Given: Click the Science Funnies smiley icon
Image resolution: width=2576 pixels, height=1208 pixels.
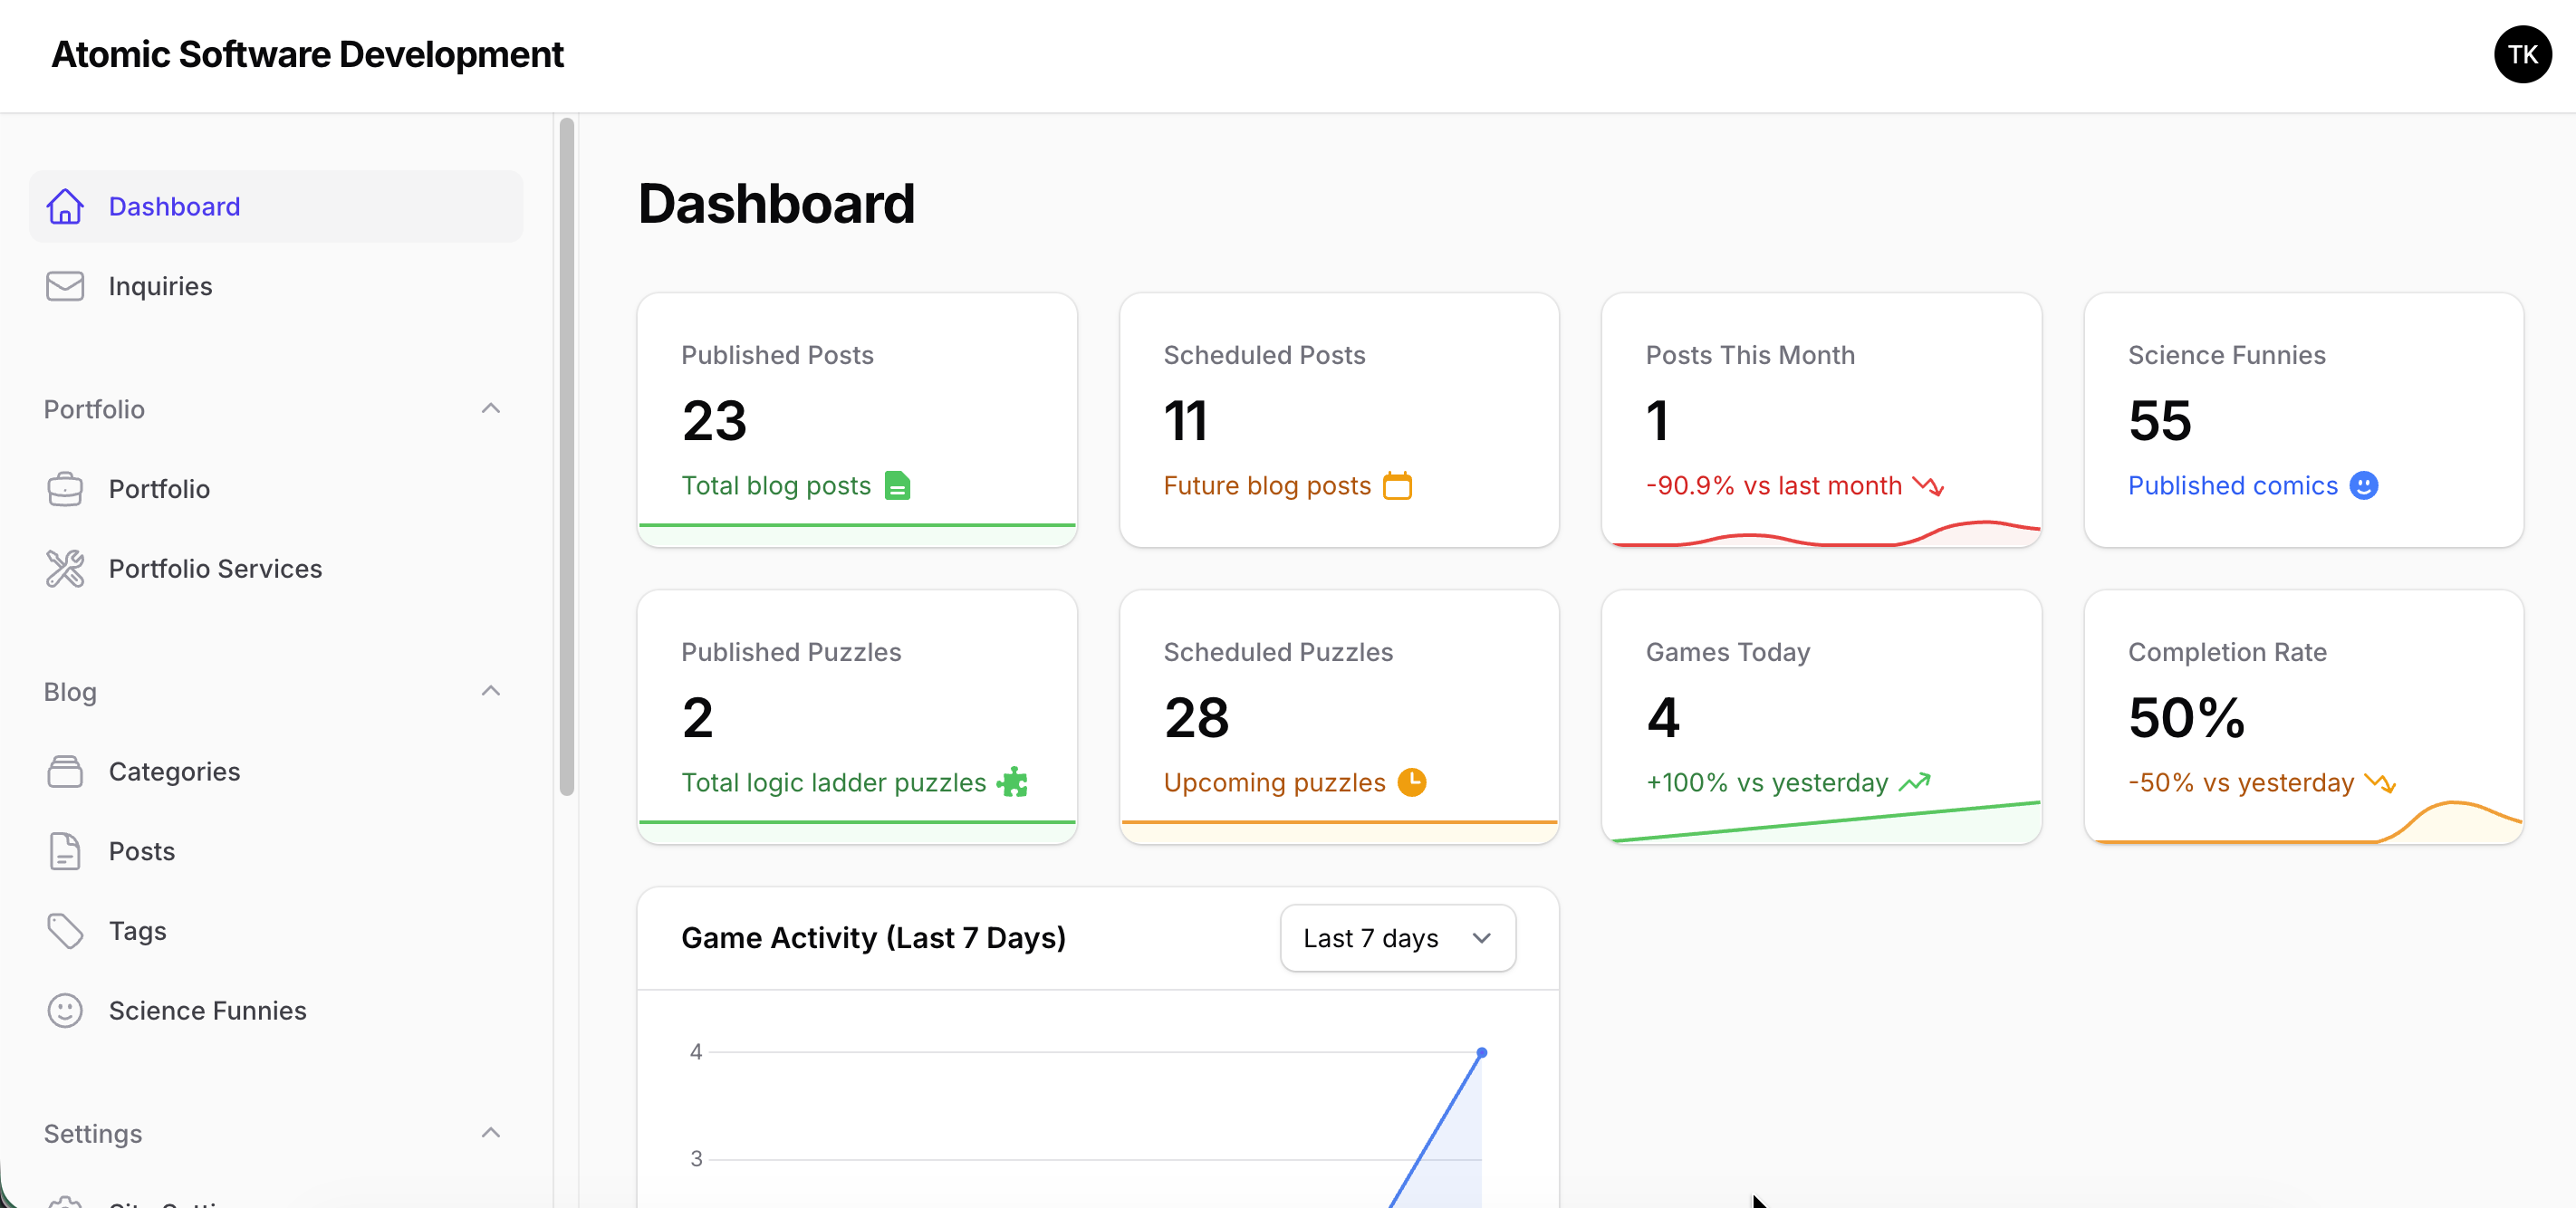Looking at the screenshot, I should 64,1010.
